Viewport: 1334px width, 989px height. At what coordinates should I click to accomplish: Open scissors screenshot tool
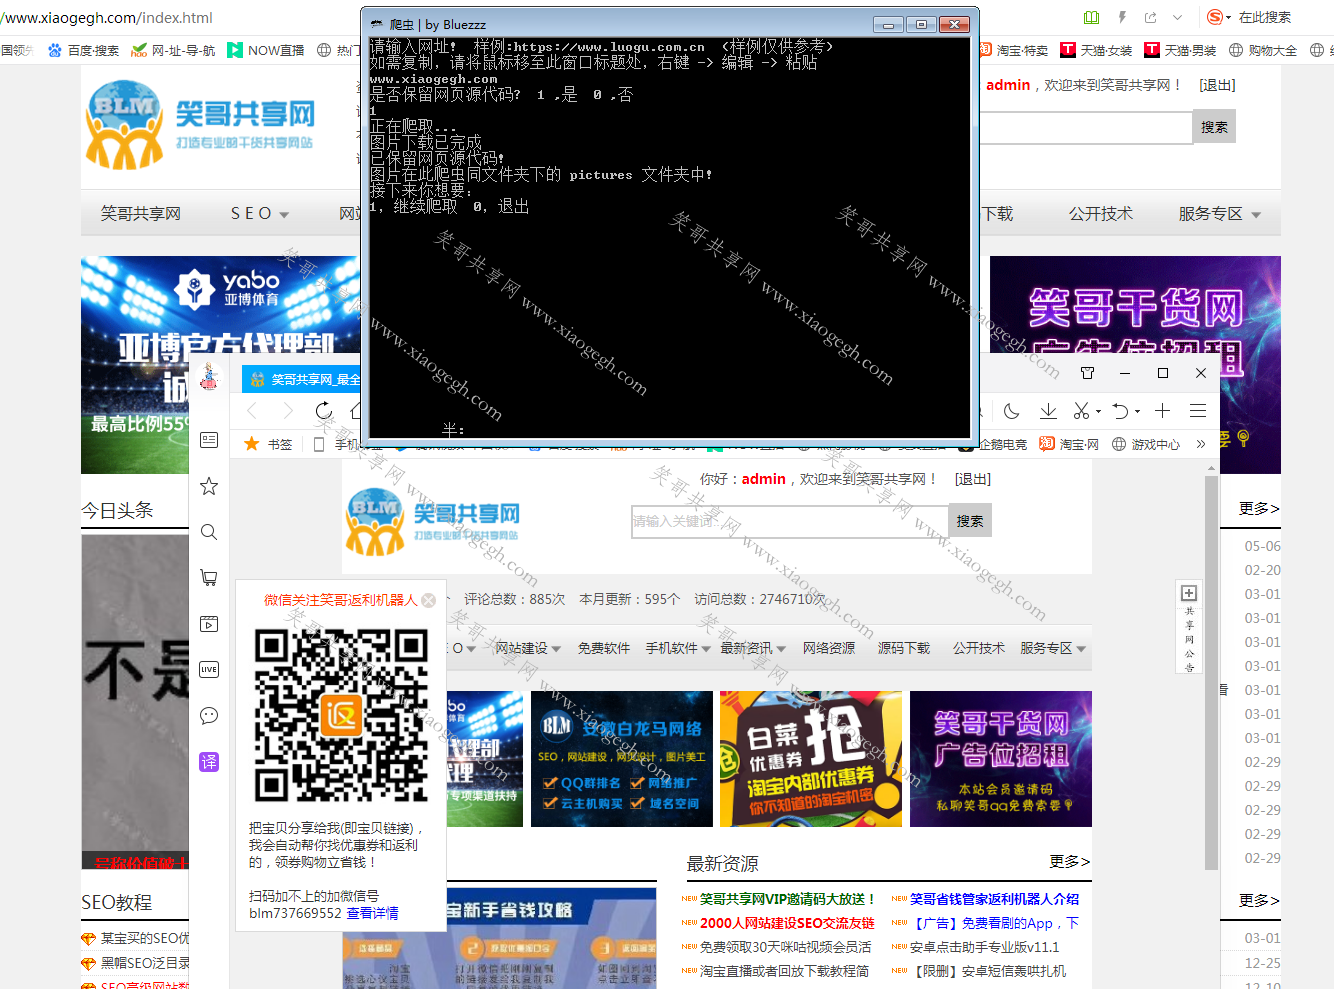pos(1081,411)
